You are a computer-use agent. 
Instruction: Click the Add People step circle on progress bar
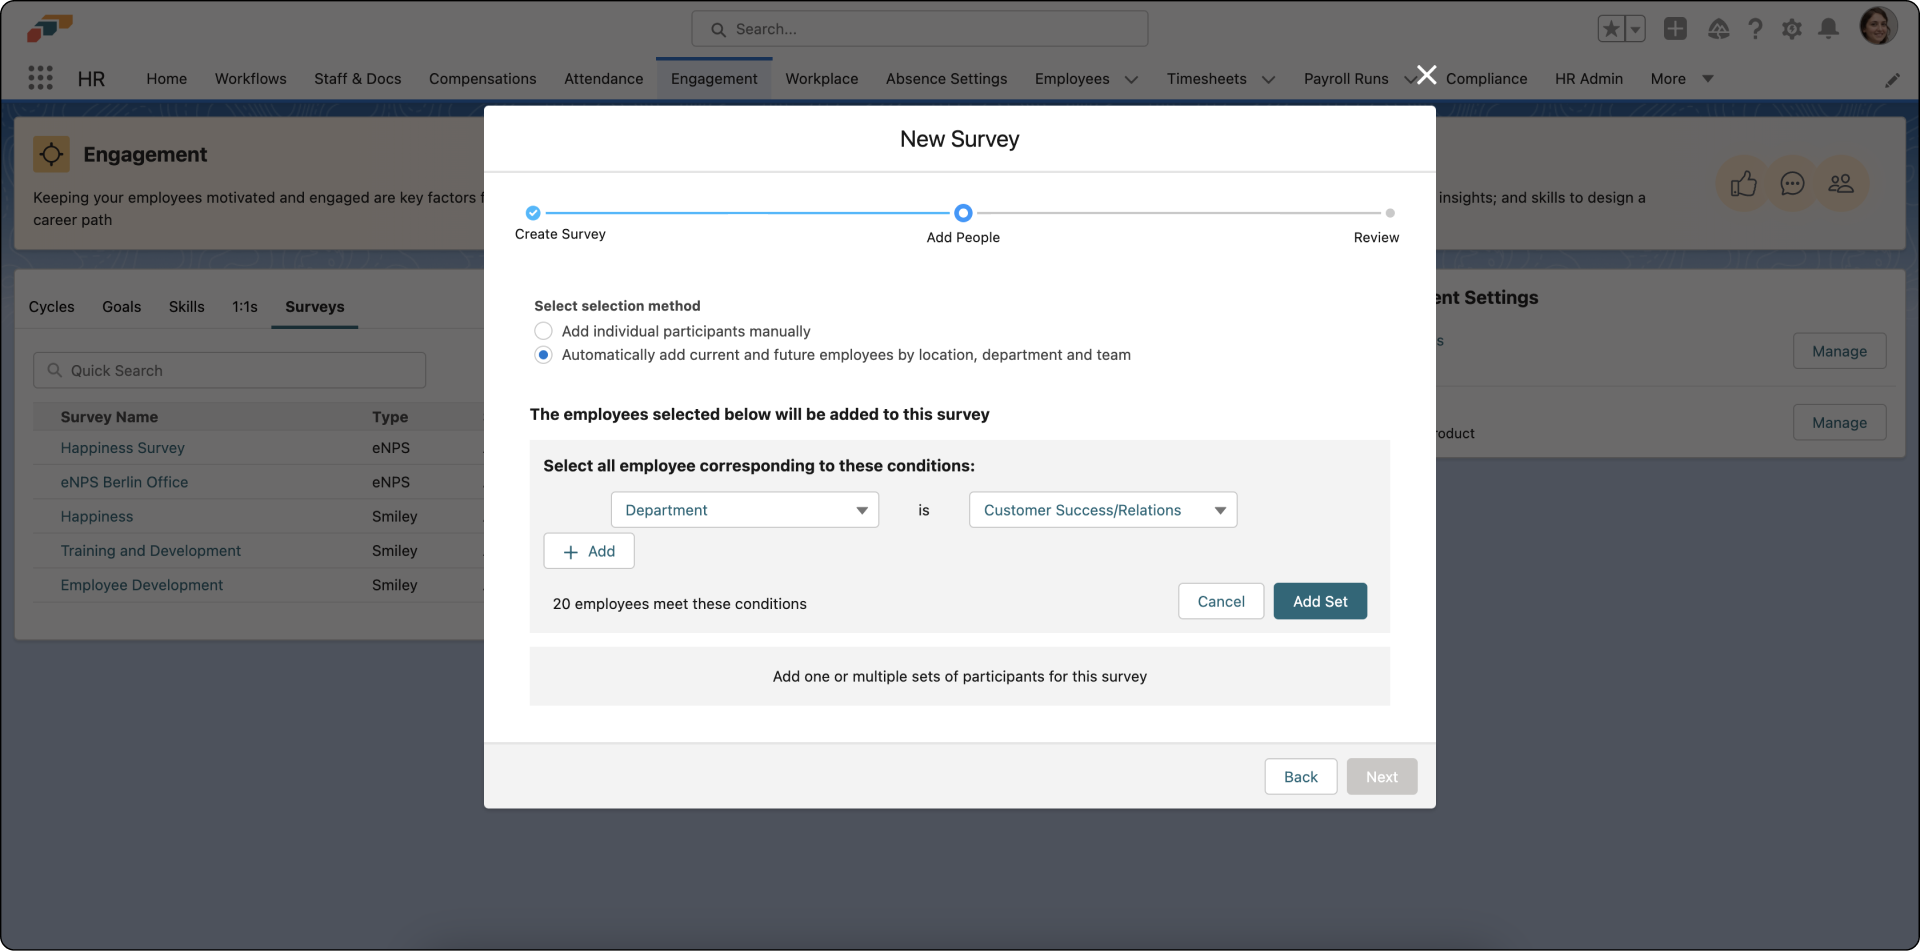pyautogui.click(x=962, y=213)
